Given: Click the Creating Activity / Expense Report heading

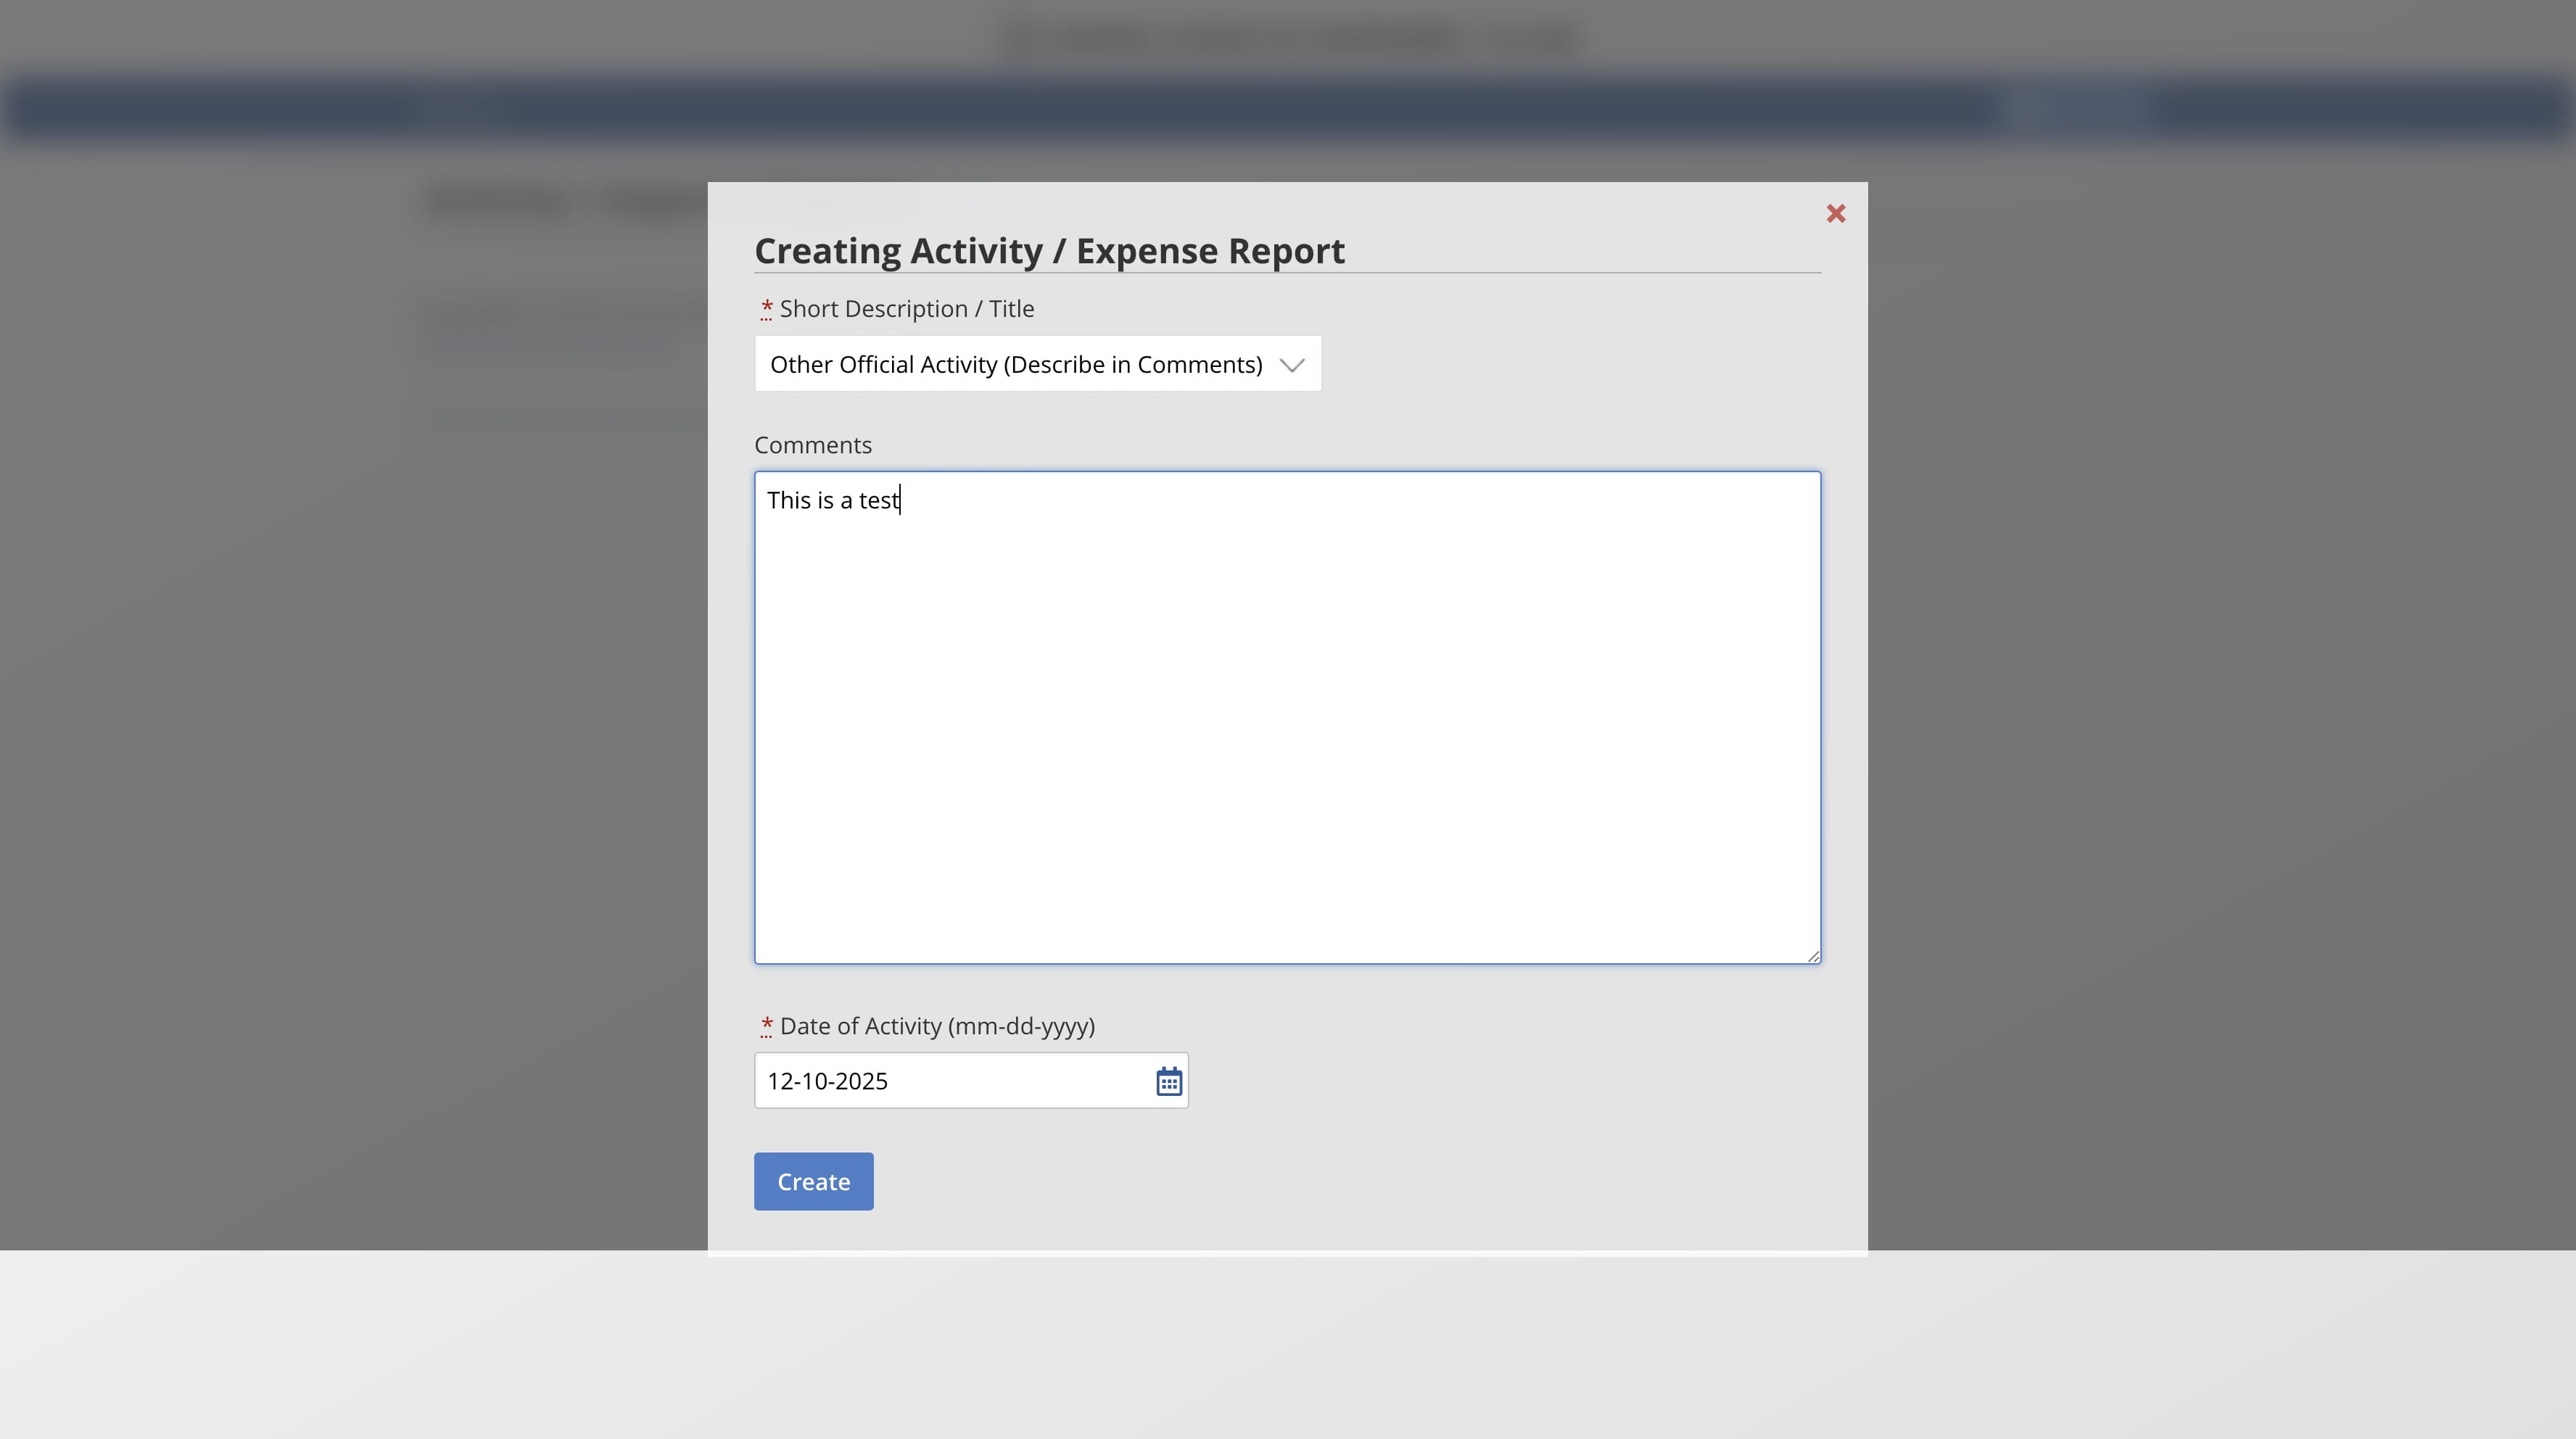Looking at the screenshot, I should click(x=1049, y=250).
